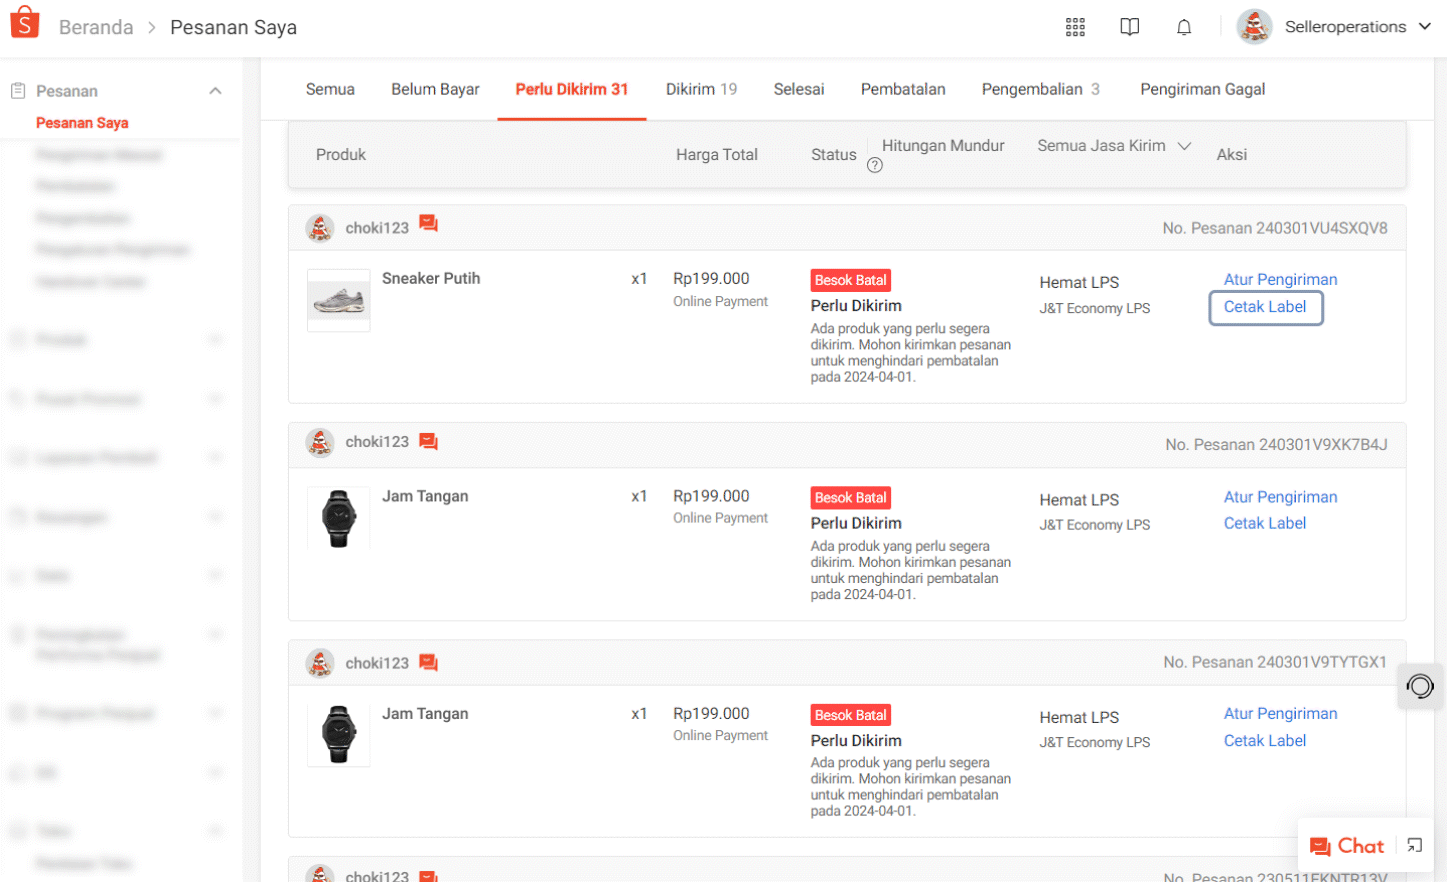The width and height of the screenshot is (1447, 882).
Task: Open the notification bell
Action: point(1184,27)
